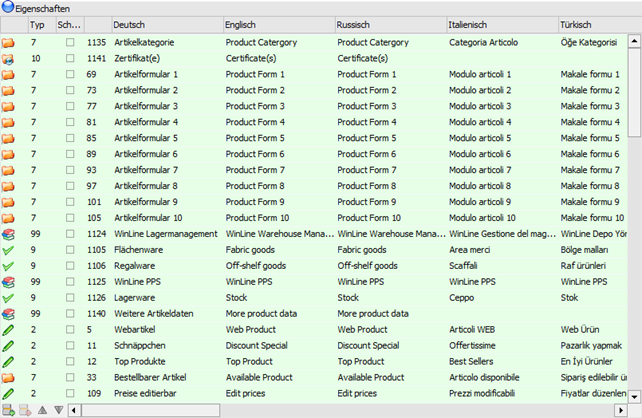642x418 pixels.
Task: Click the books icon of WinLine Lagermanagement row
Action: tap(9, 234)
